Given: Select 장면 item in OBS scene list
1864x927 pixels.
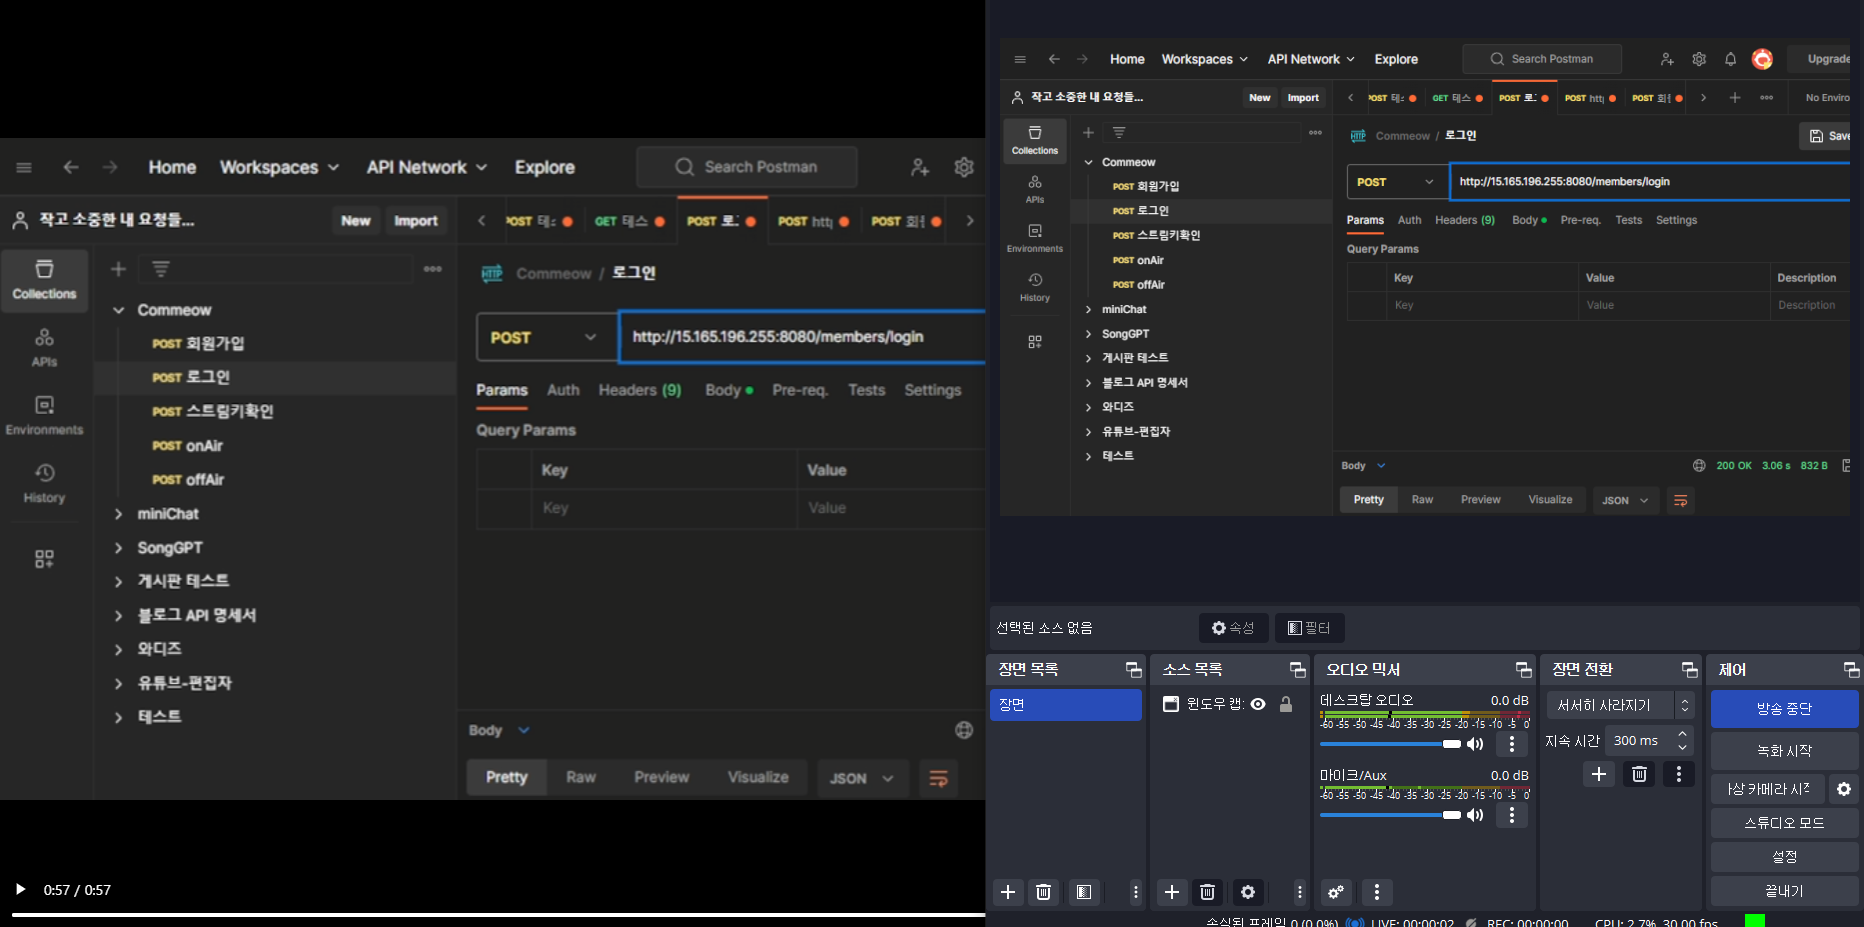Looking at the screenshot, I should coord(1066,705).
